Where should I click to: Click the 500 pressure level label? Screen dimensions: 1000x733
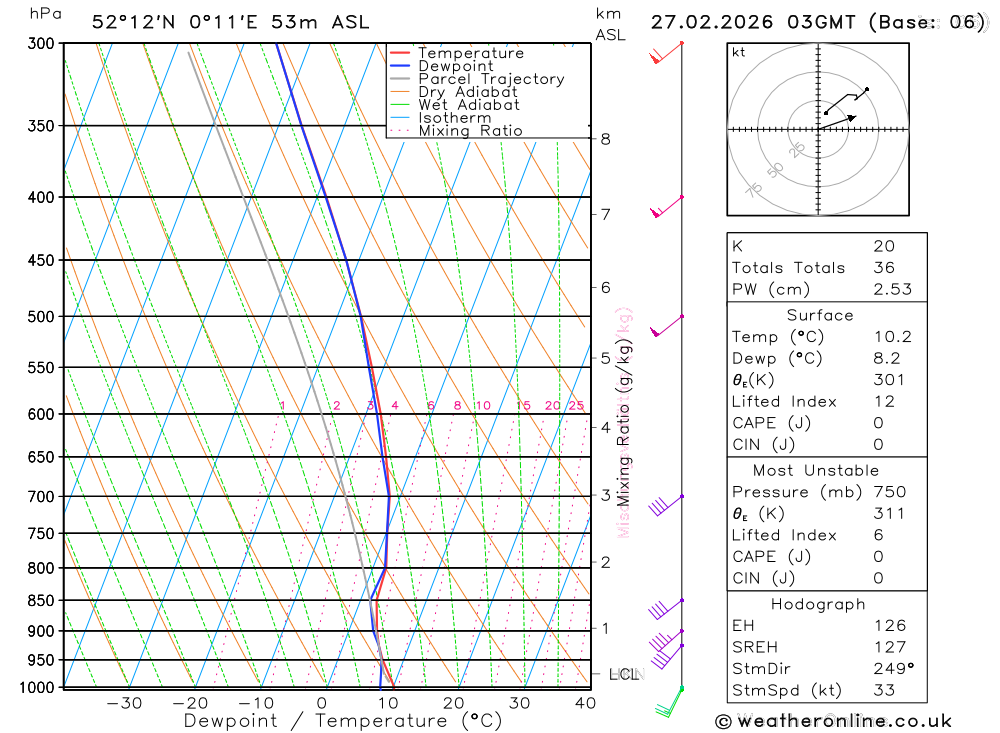coord(41,316)
